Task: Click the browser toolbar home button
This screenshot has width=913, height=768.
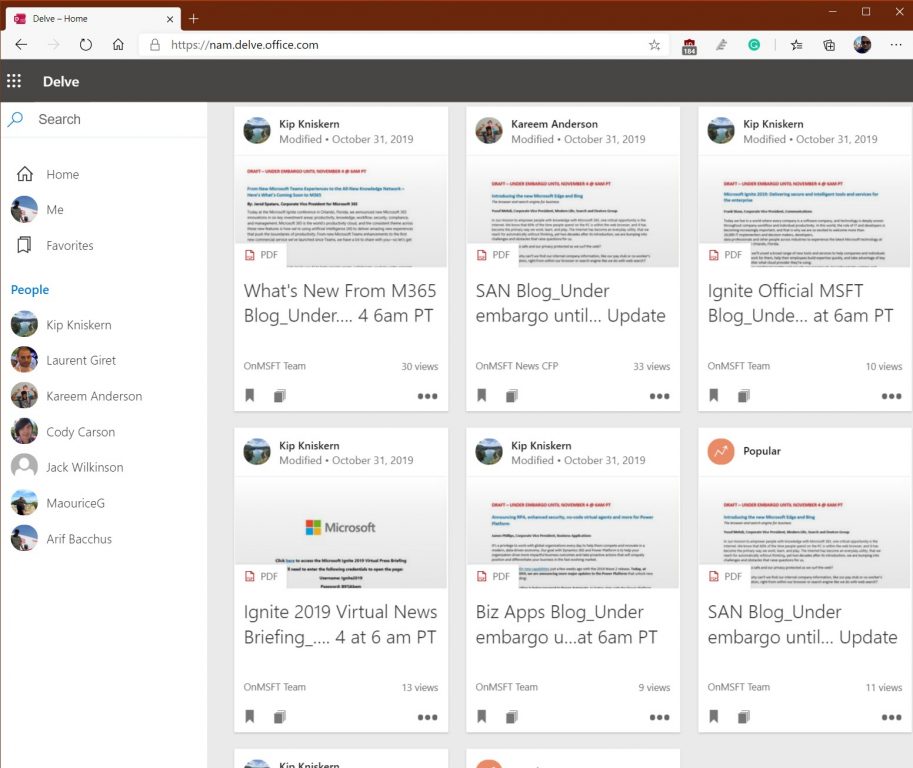Action: (x=118, y=45)
